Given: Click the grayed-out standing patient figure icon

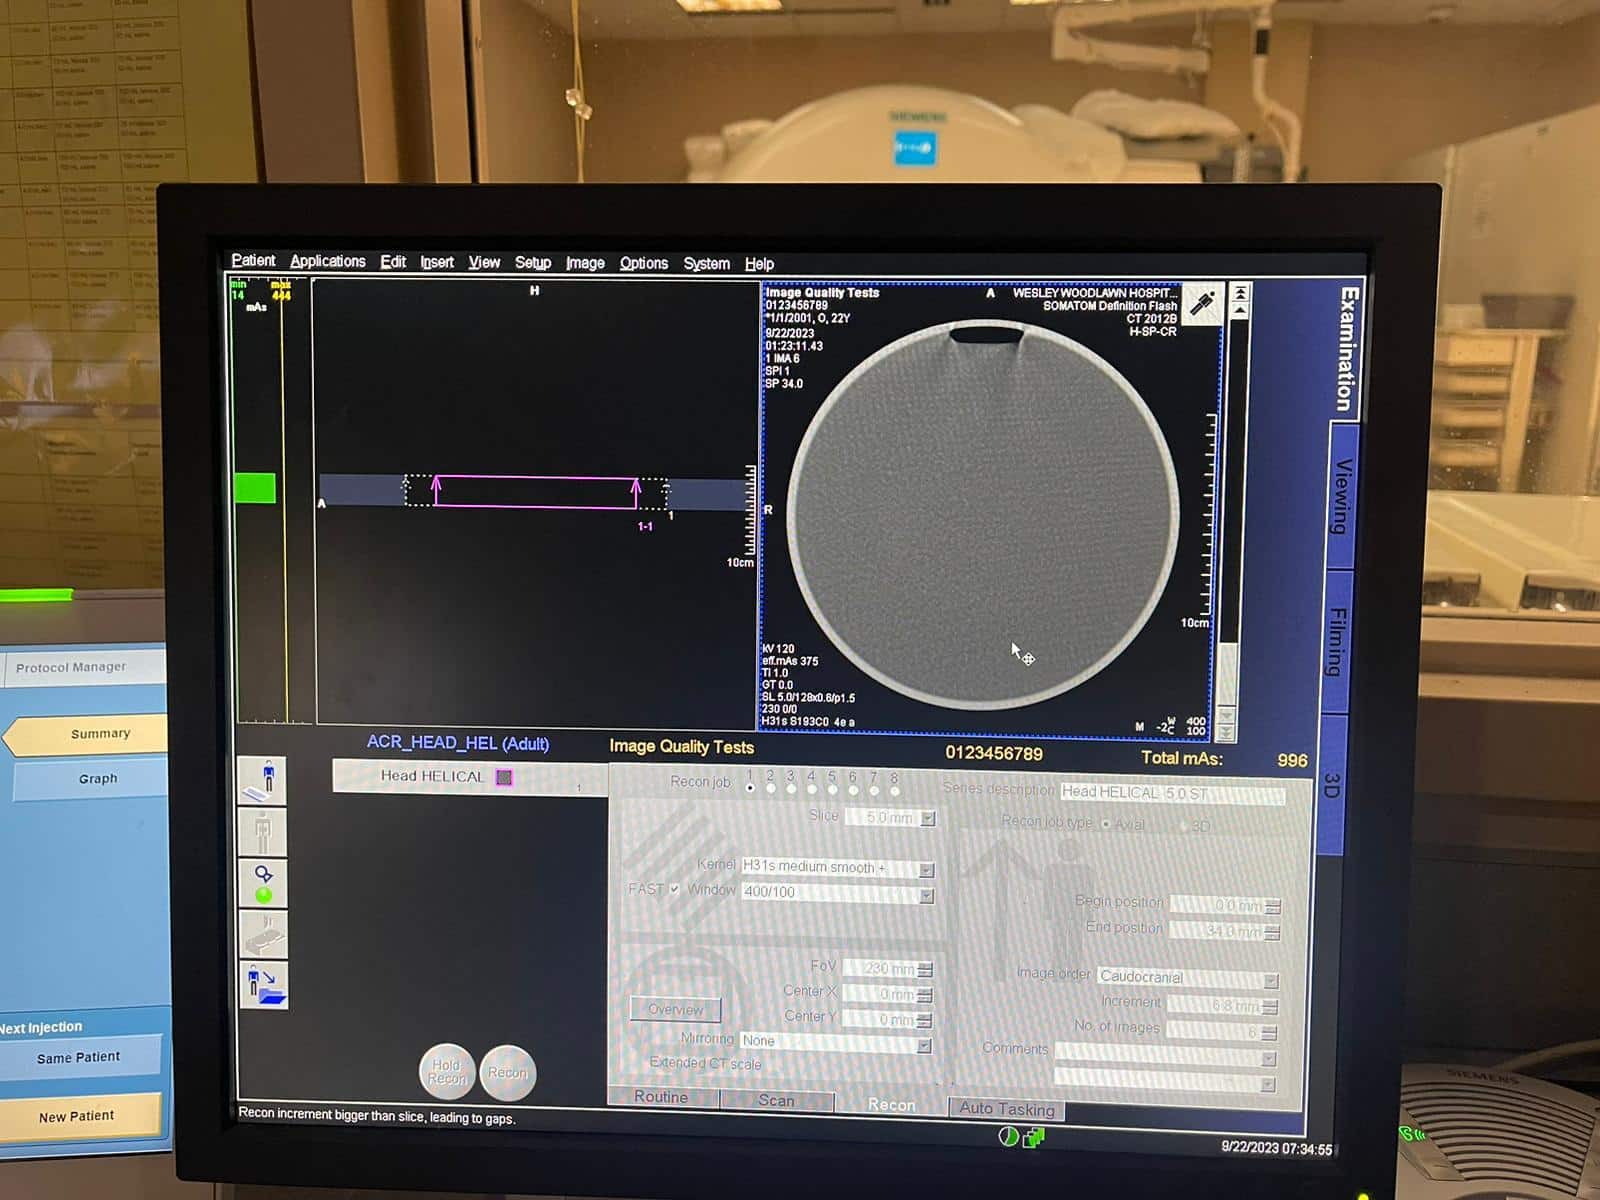Looking at the screenshot, I should tap(262, 832).
